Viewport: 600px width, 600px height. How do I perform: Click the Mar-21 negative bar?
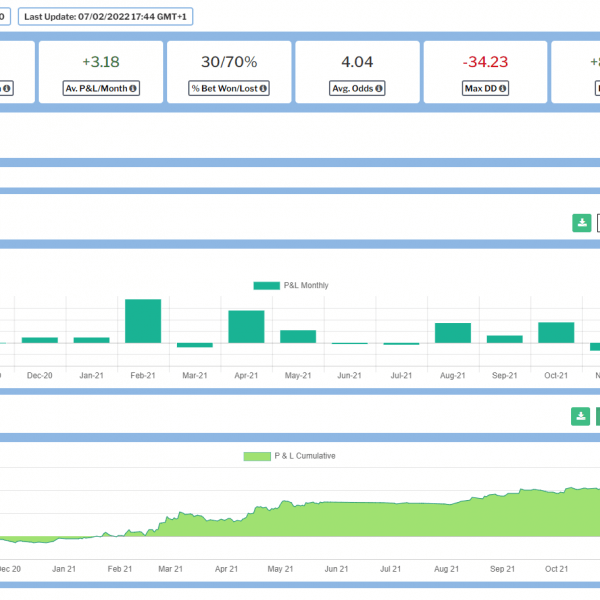click(195, 345)
